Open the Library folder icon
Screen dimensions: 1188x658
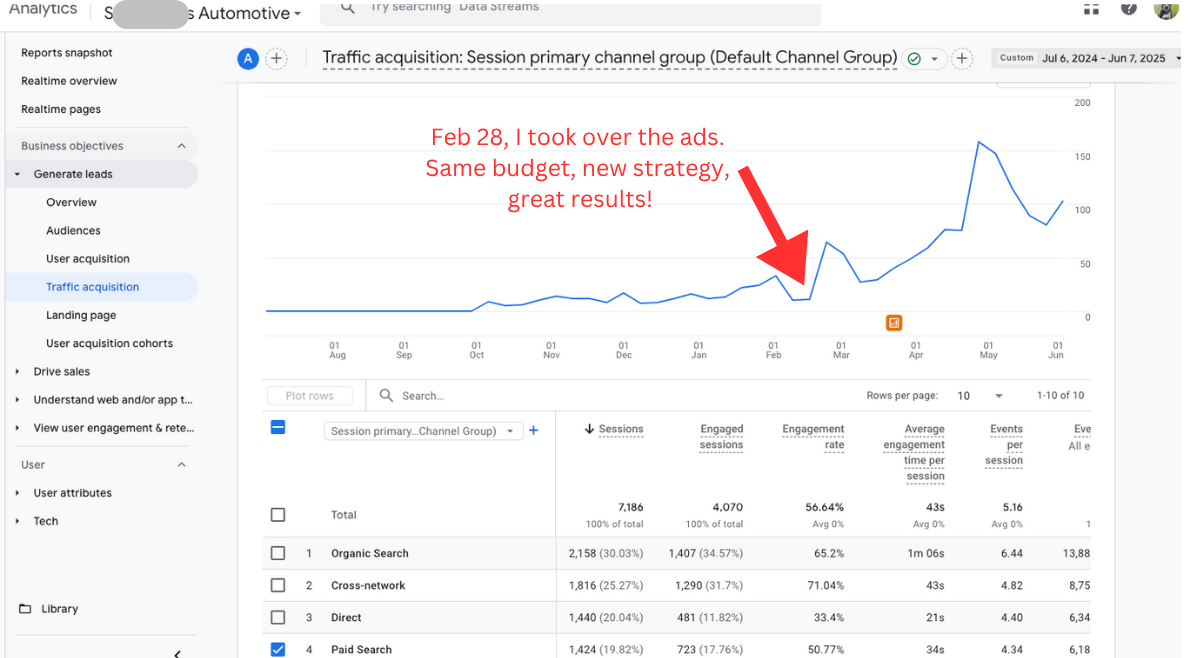(x=25, y=609)
